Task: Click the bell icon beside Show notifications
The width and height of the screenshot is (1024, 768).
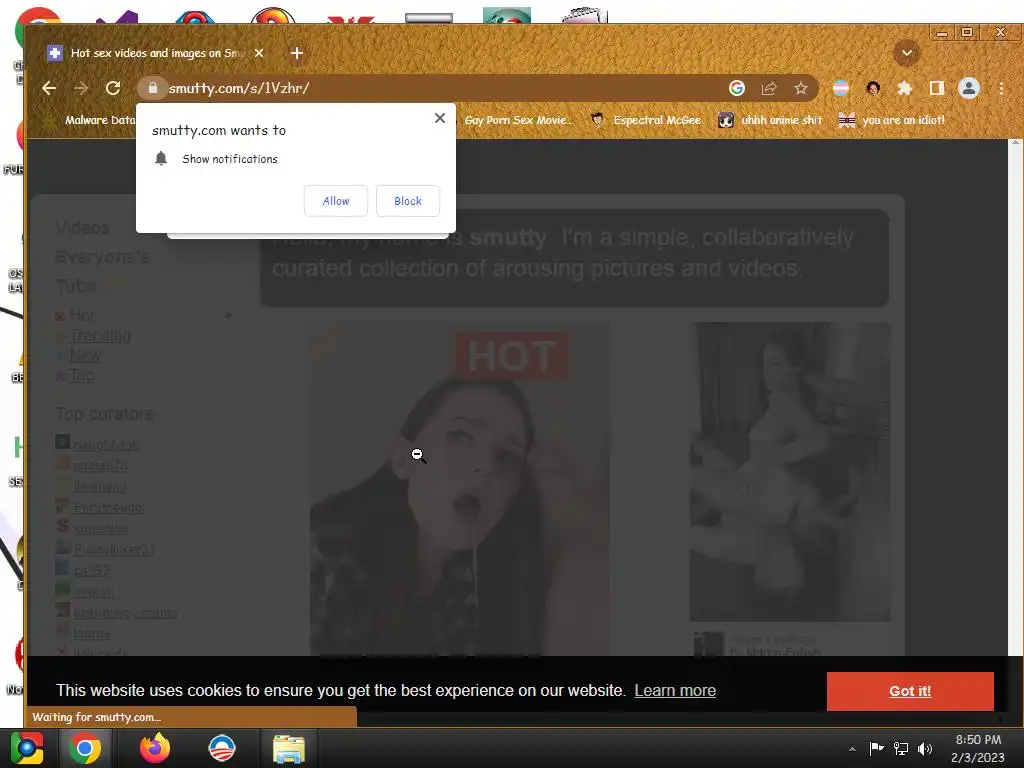Action: tap(161, 158)
